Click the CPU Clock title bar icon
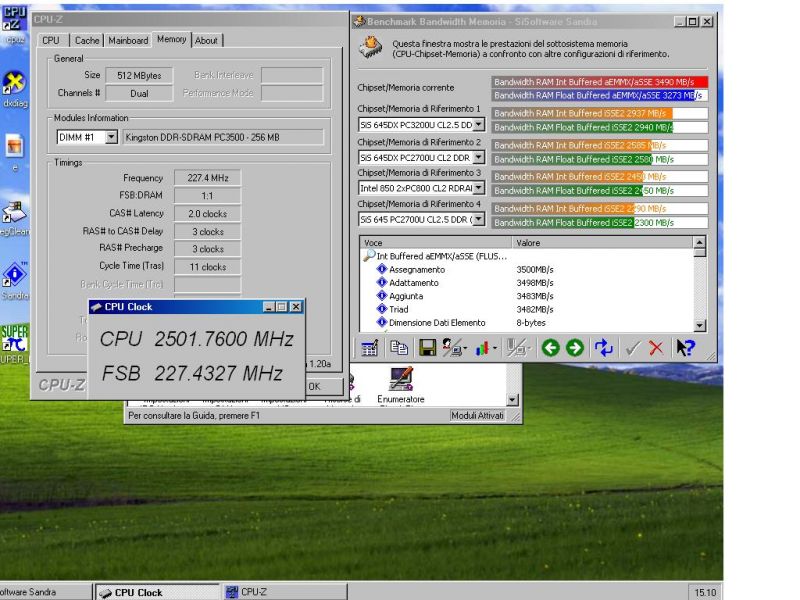 click(95, 307)
